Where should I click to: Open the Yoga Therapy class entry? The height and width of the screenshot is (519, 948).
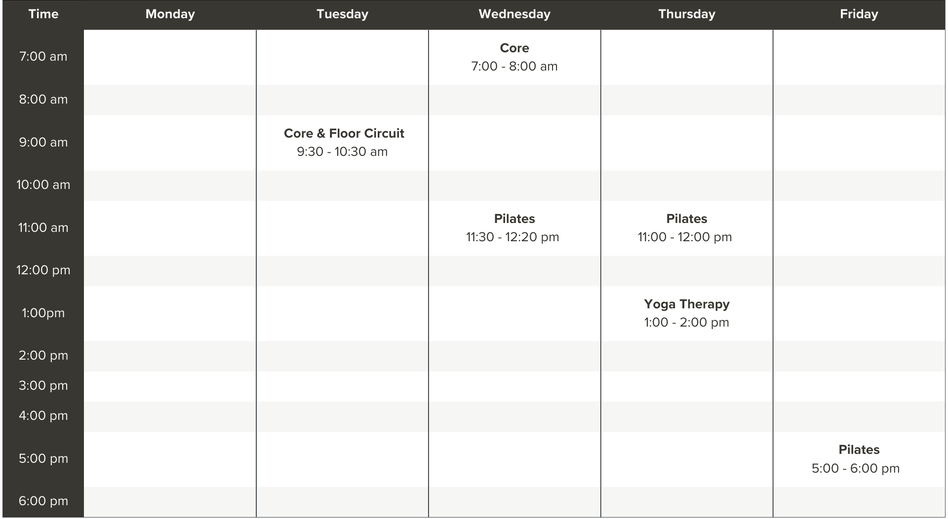coord(686,313)
